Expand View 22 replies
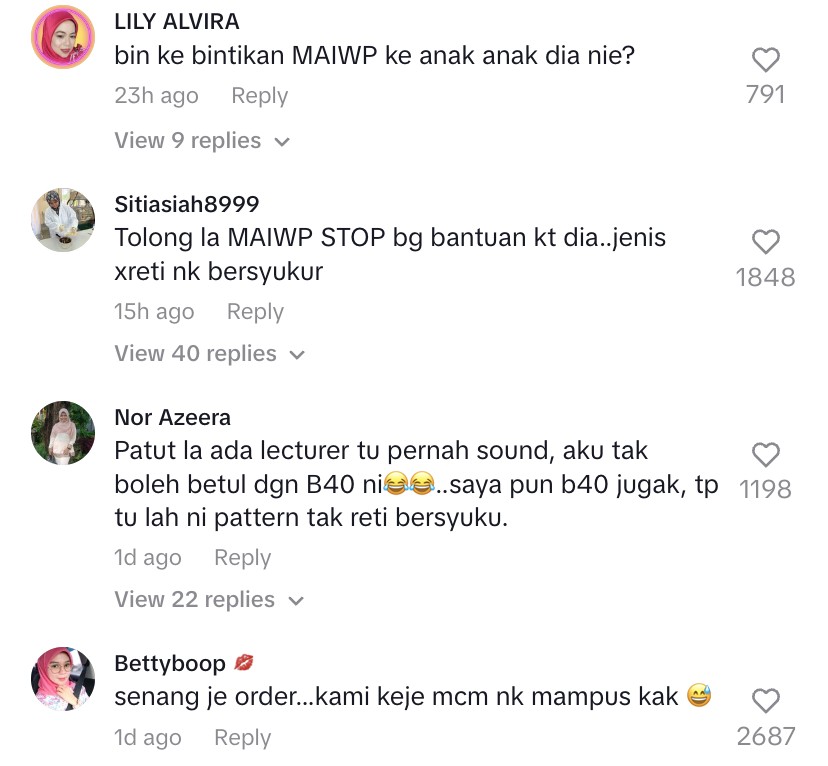The image size is (828, 766). click(209, 600)
